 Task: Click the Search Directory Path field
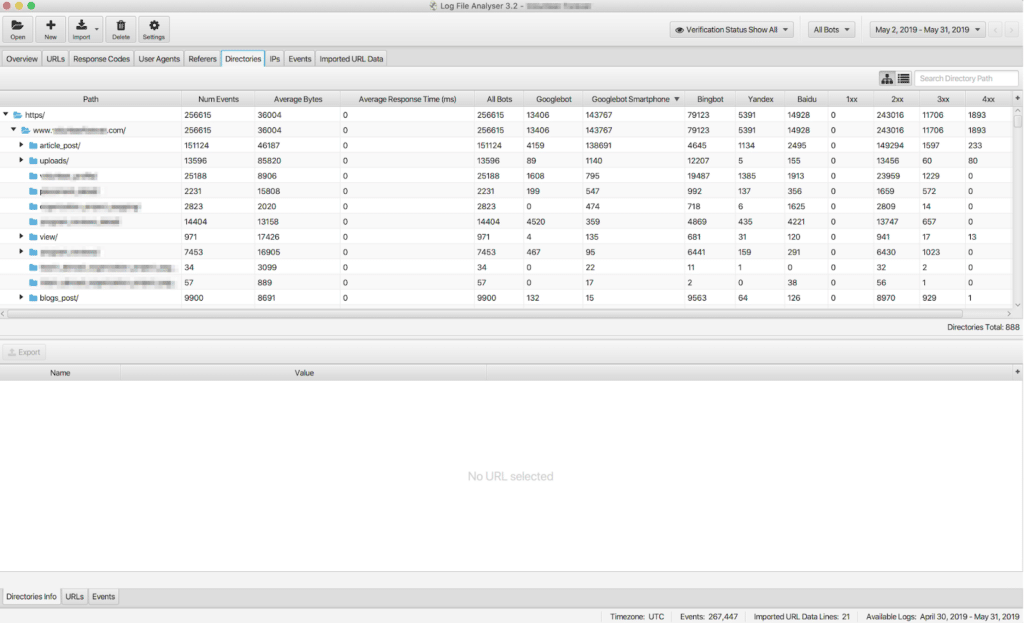click(967, 78)
